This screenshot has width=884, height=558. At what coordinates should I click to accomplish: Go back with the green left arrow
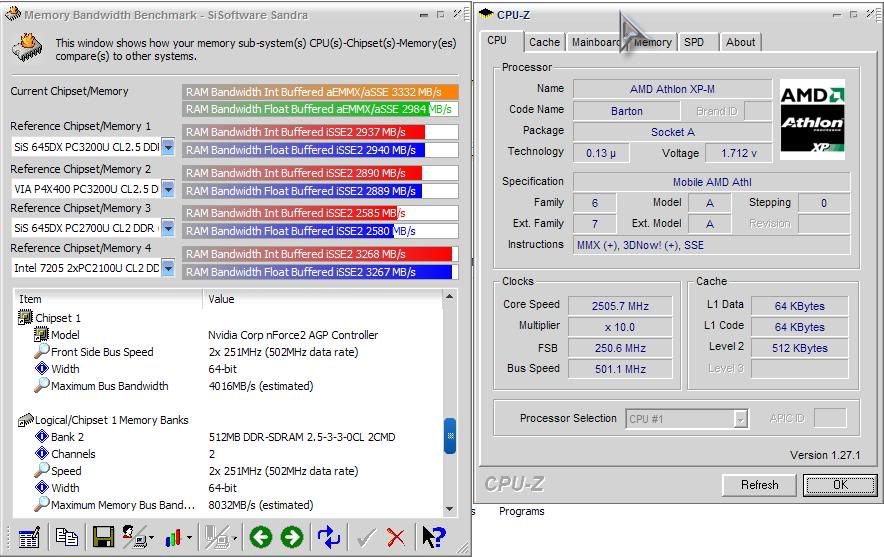click(260, 537)
